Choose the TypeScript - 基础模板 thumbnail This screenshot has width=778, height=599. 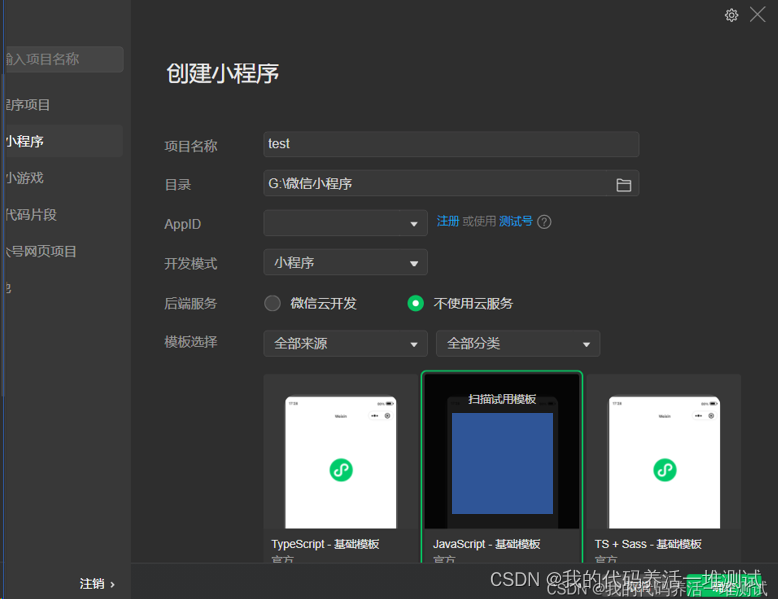(x=340, y=463)
